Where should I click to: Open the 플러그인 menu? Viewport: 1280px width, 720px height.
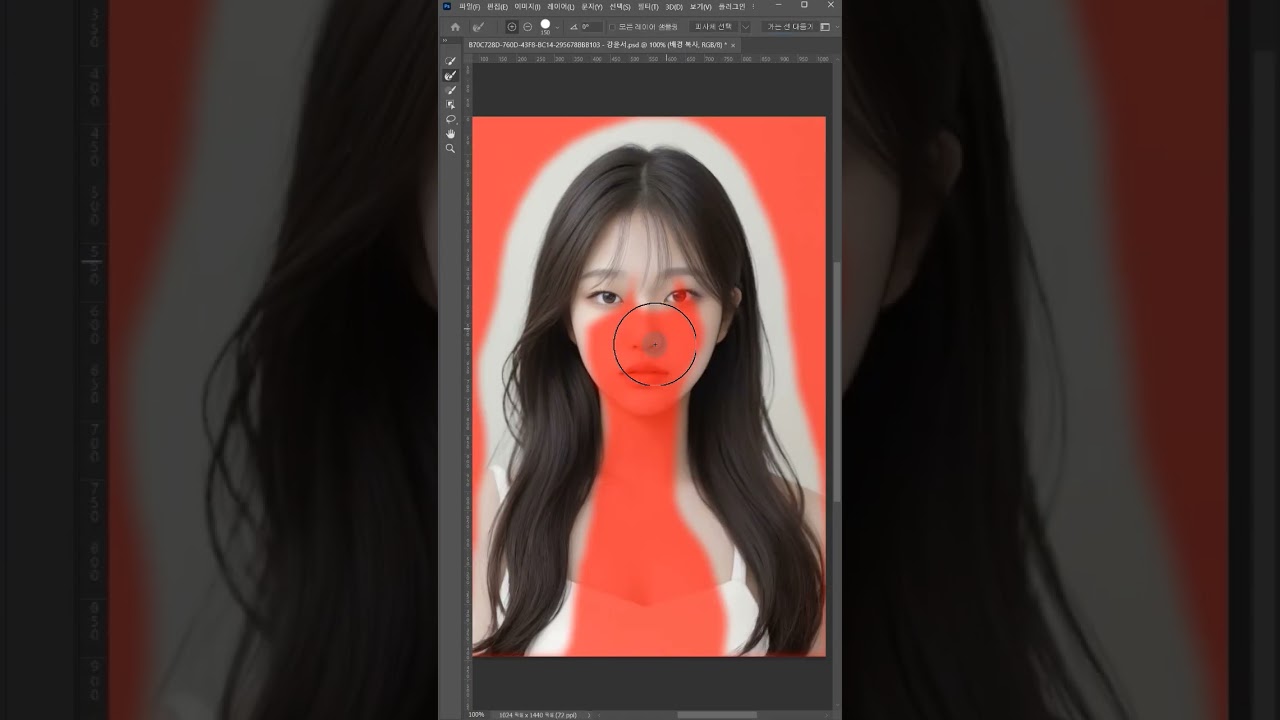click(732, 7)
